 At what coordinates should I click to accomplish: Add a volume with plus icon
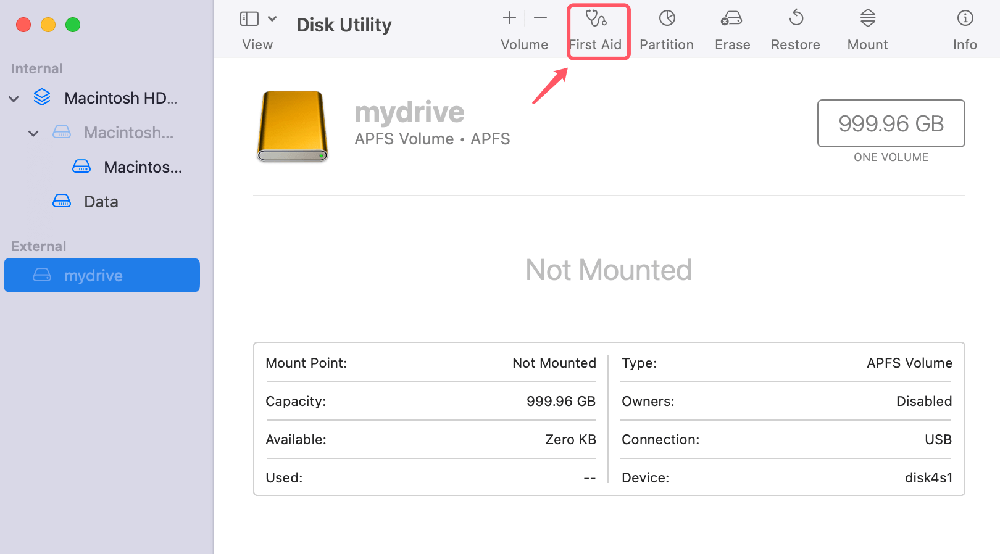(x=510, y=18)
